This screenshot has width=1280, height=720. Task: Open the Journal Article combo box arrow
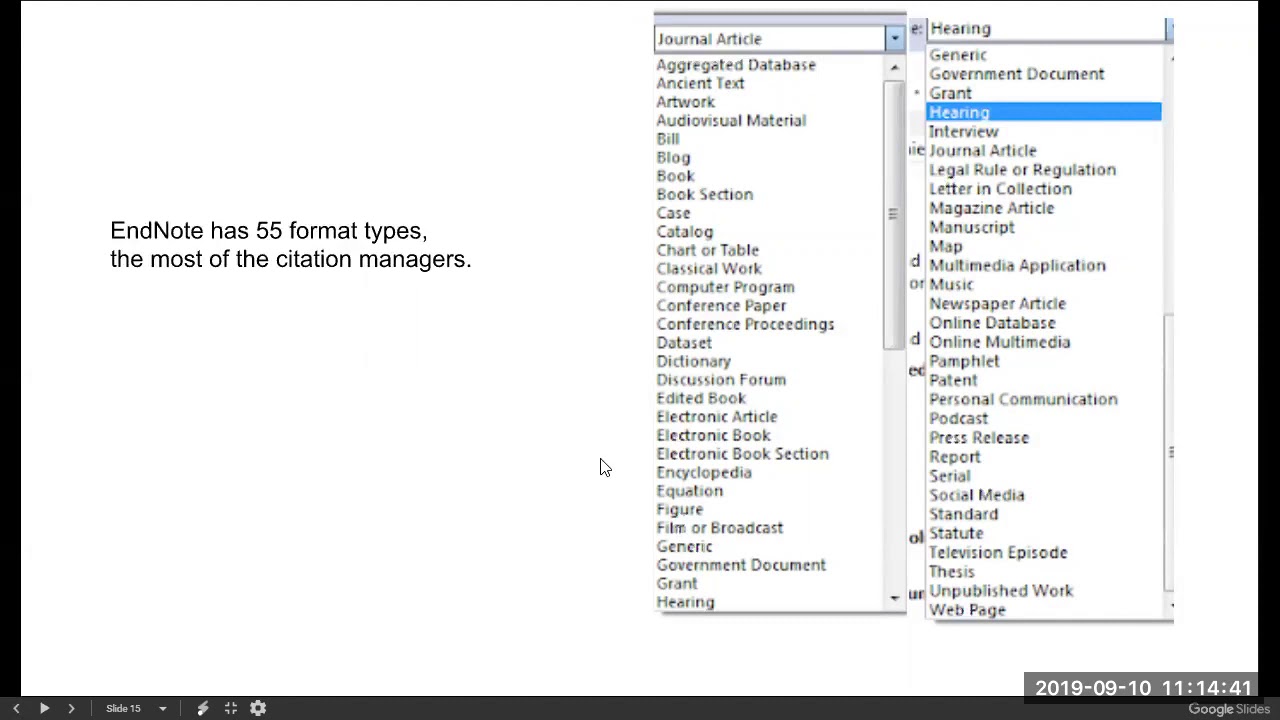[894, 39]
